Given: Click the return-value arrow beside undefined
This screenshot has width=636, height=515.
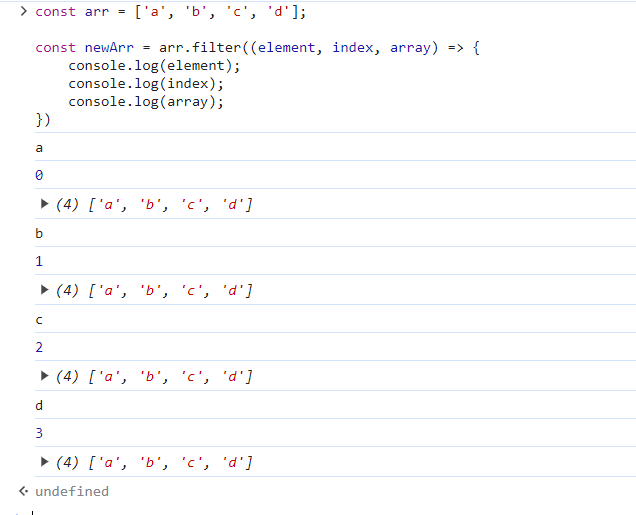Looking at the screenshot, I should pyautogui.click(x=24, y=491).
